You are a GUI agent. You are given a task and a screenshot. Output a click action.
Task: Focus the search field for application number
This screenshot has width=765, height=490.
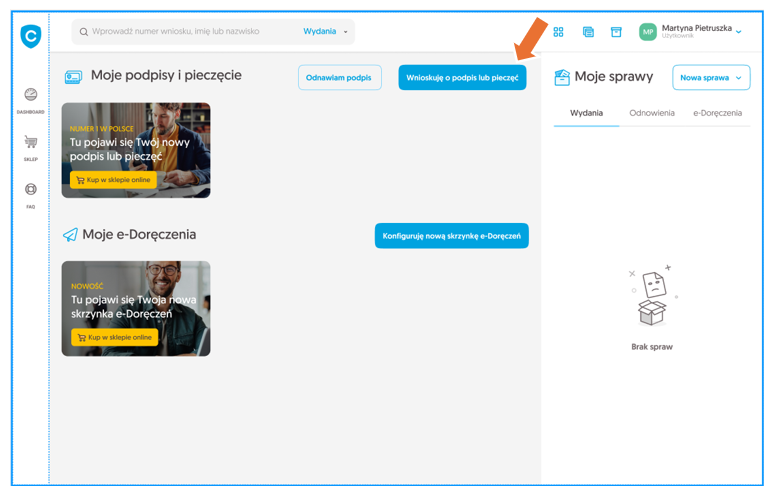(190, 32)
